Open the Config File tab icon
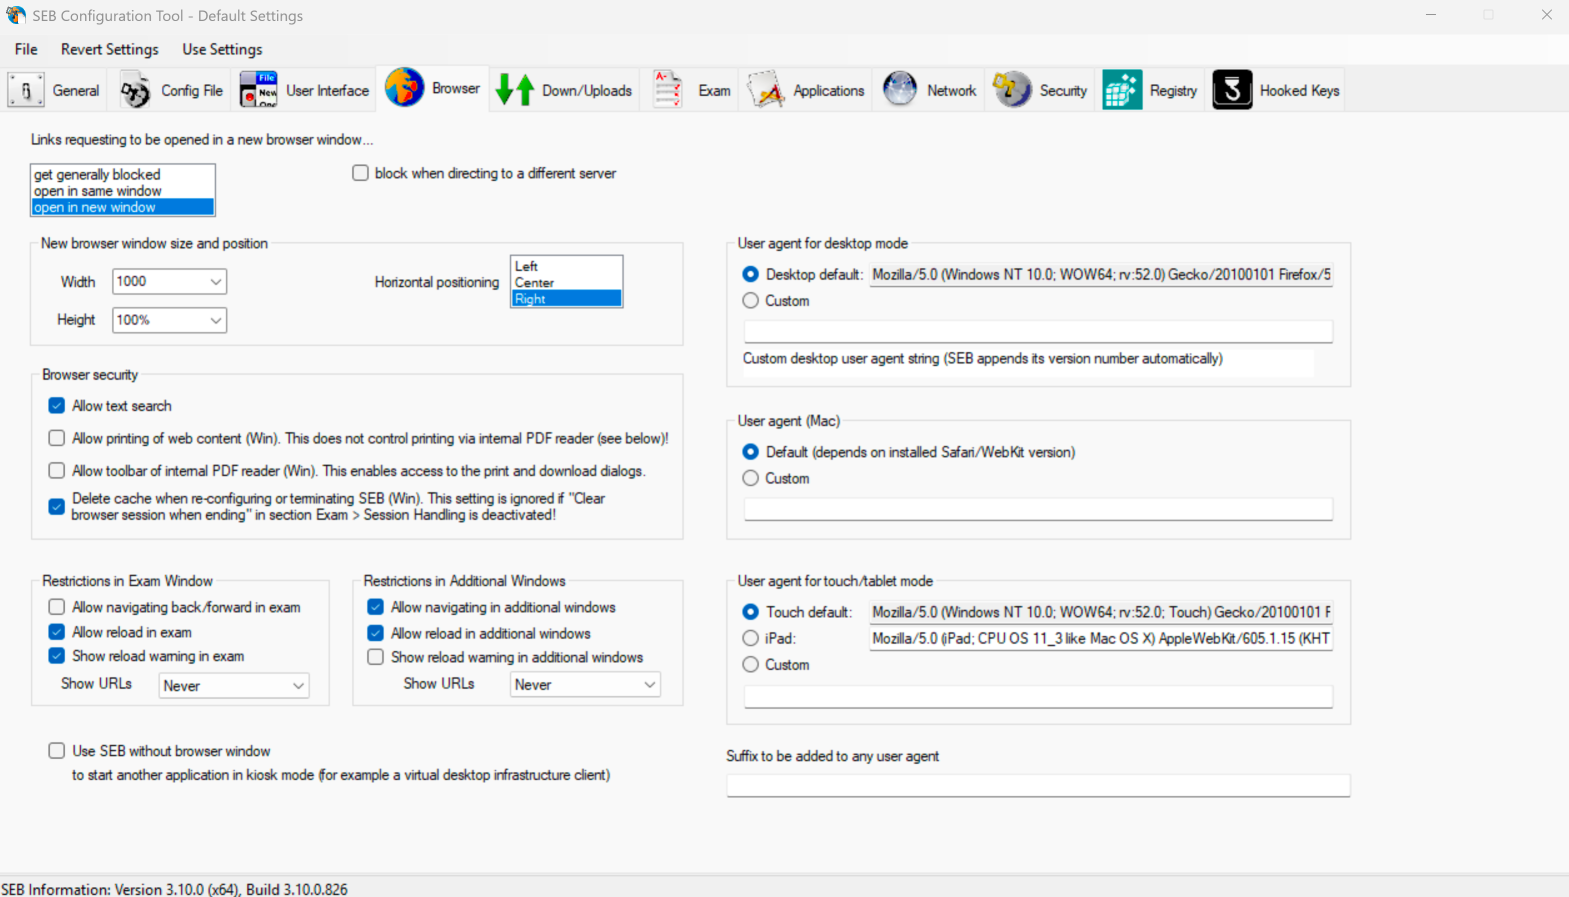This screenshot has height=897, width=1569. coord(135,90)
